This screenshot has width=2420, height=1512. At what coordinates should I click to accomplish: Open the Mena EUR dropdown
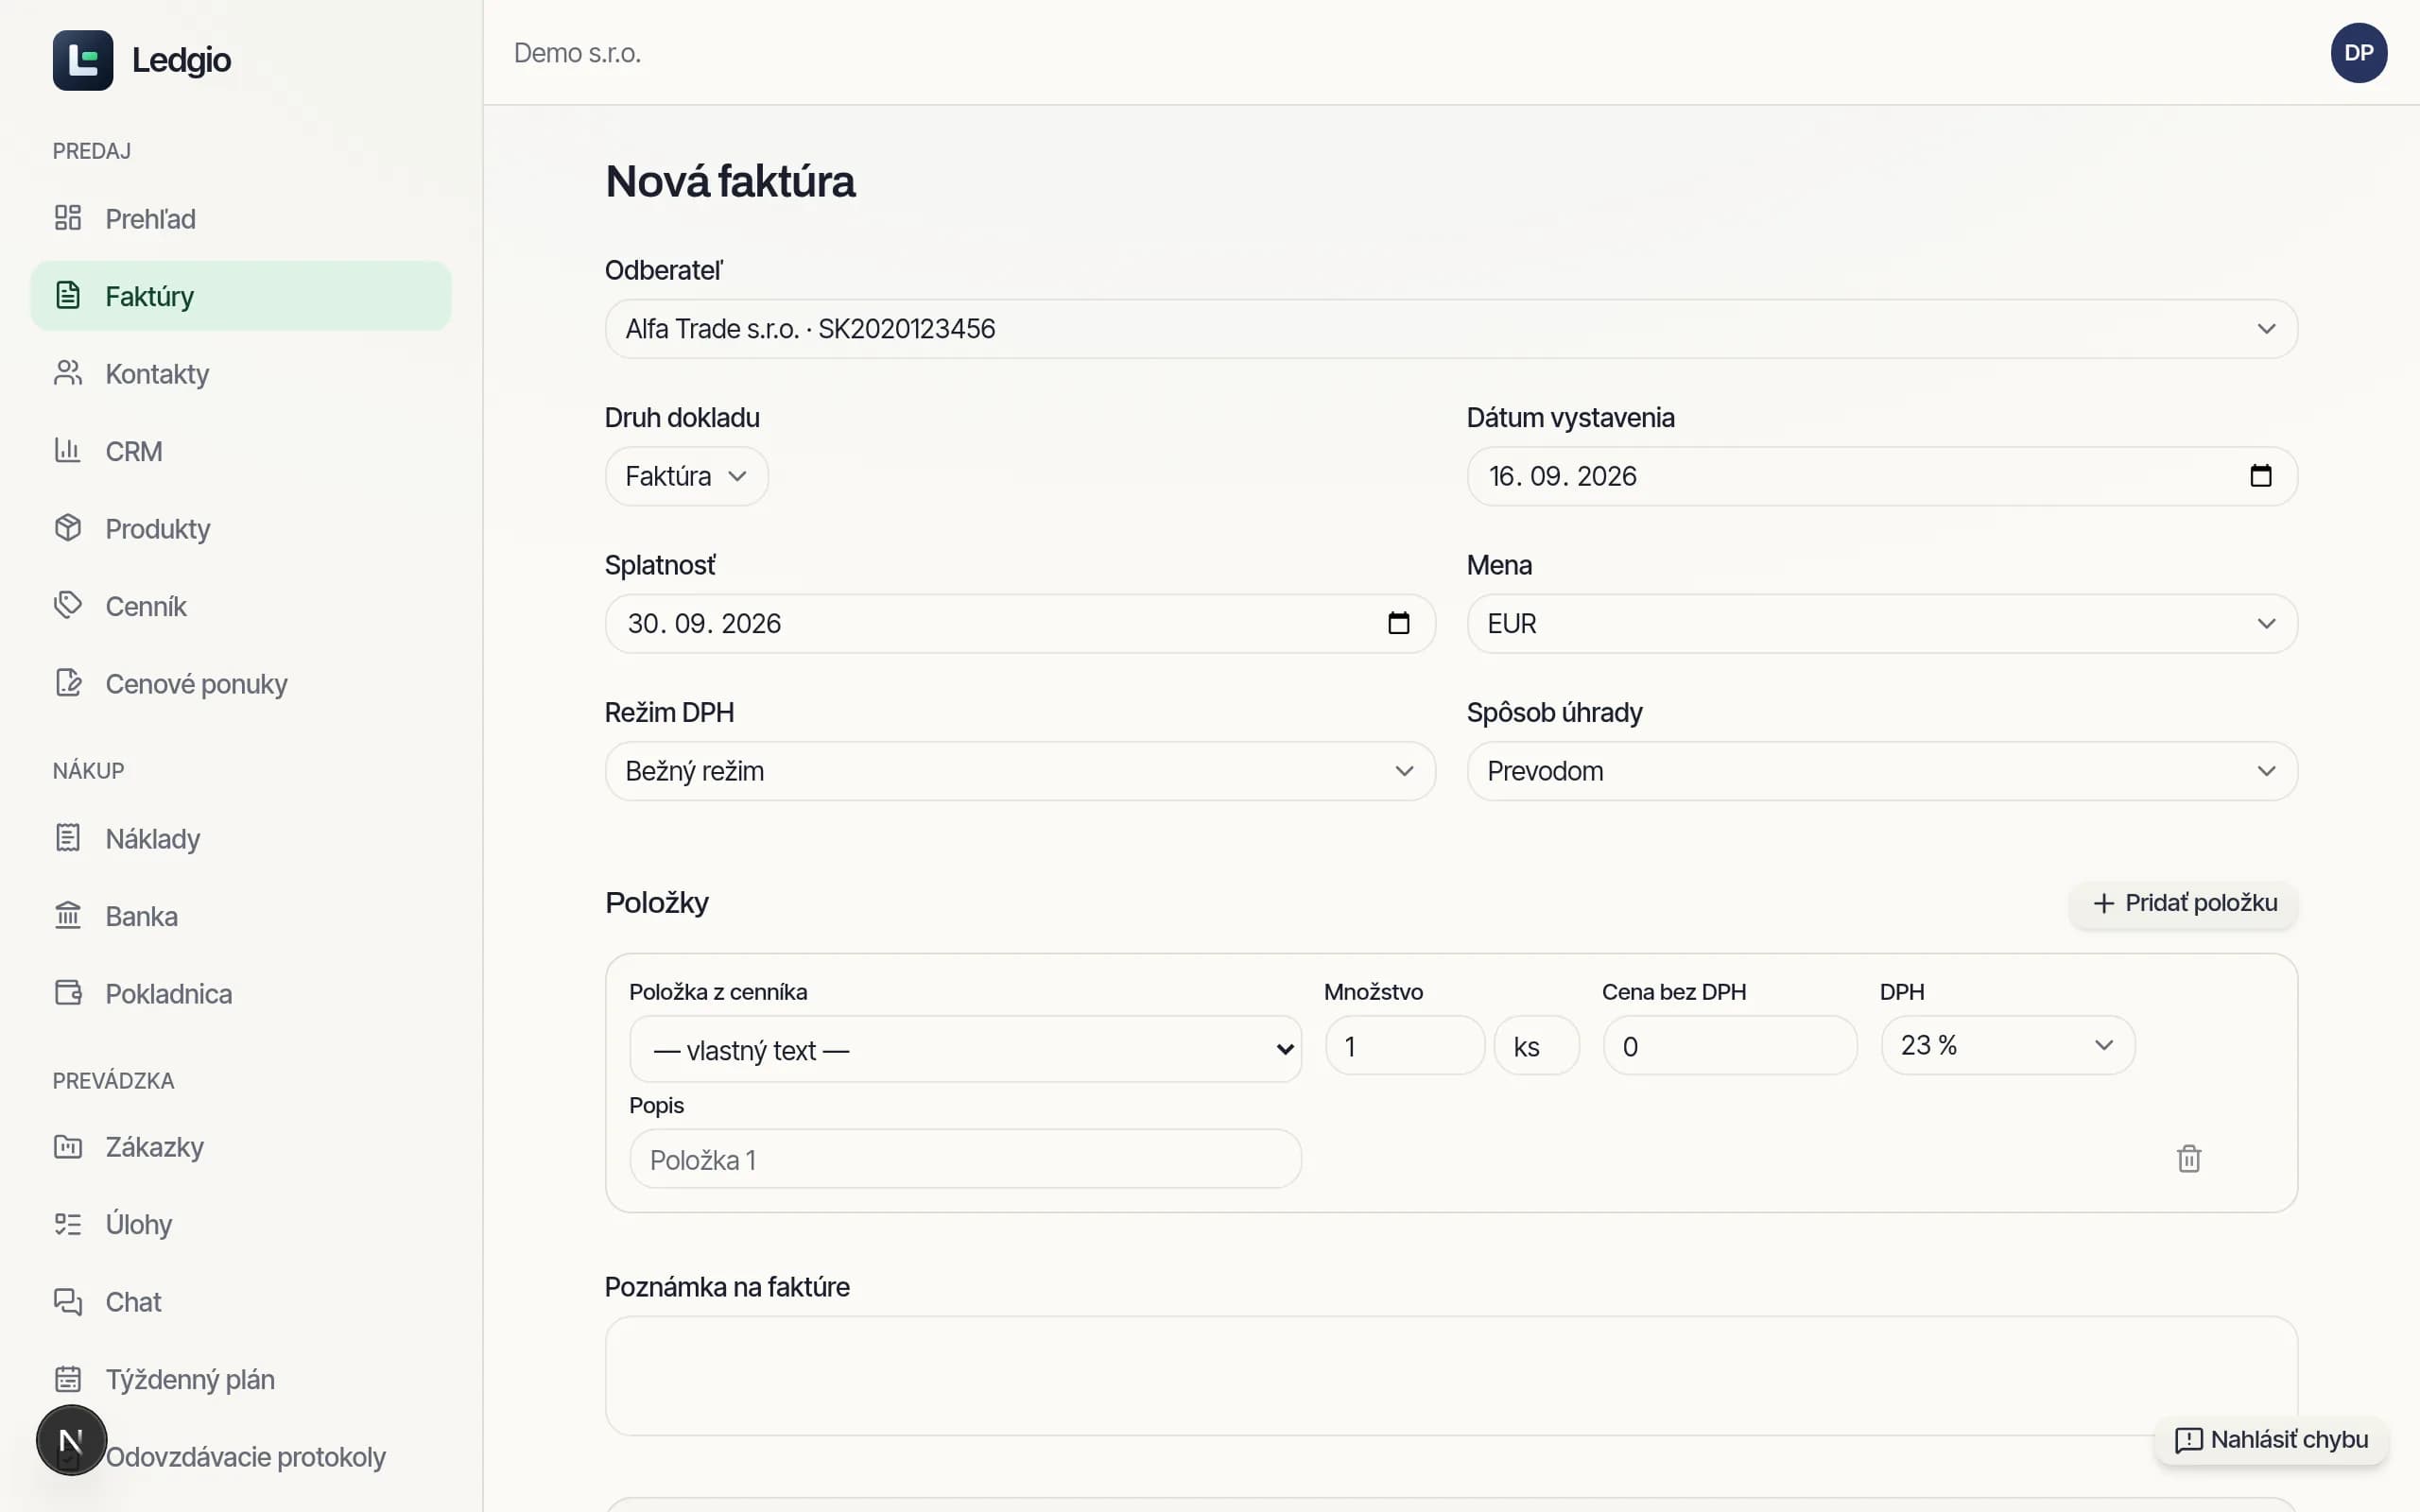[x=1882, y=623]
